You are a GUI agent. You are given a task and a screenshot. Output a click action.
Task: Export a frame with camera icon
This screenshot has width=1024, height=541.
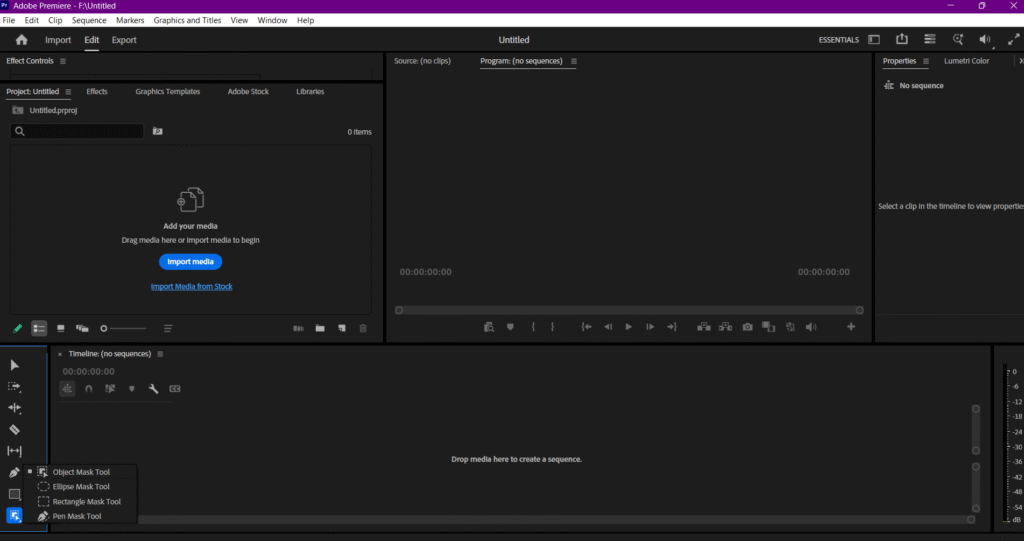[x=747, y=327]
